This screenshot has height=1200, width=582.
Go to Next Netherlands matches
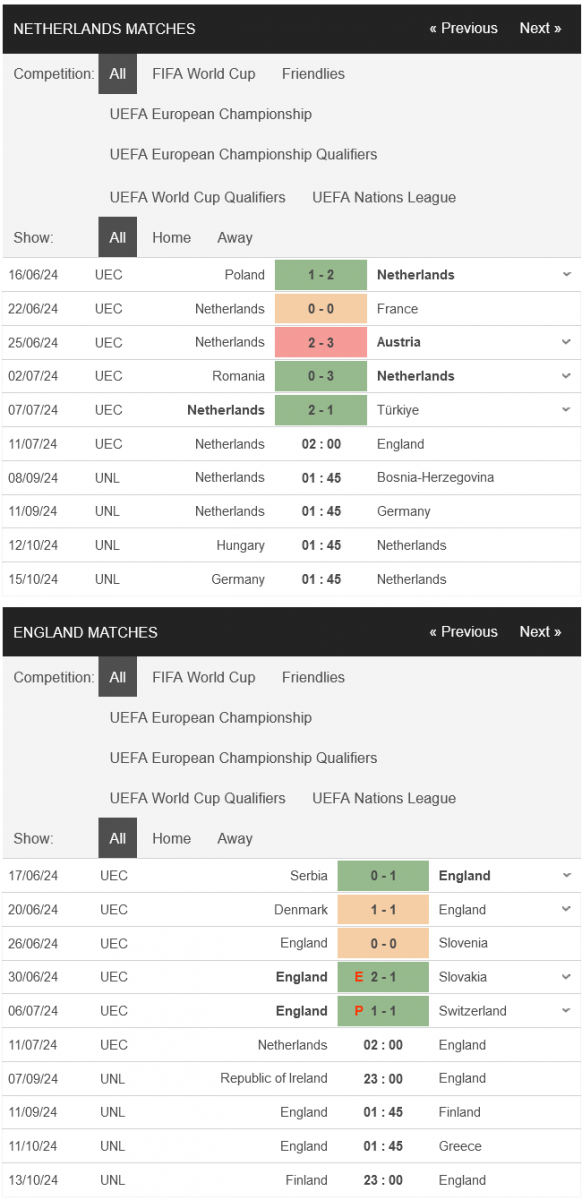(x=540, y=28)
